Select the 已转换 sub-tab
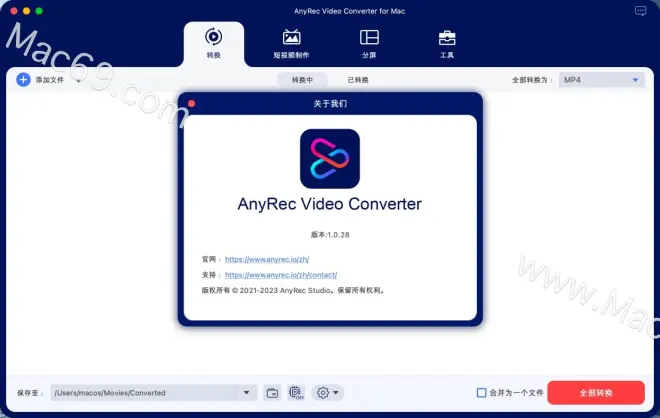 click(358, 80)
